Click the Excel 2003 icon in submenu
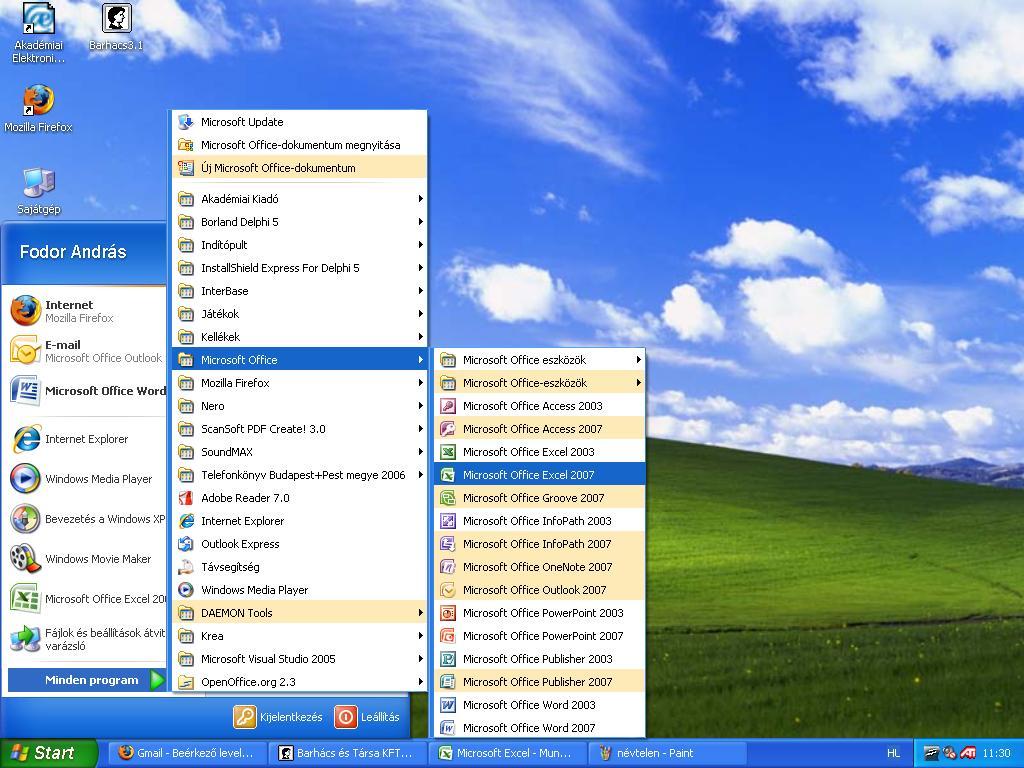The image size is (1024, 768). pos(448,452)
